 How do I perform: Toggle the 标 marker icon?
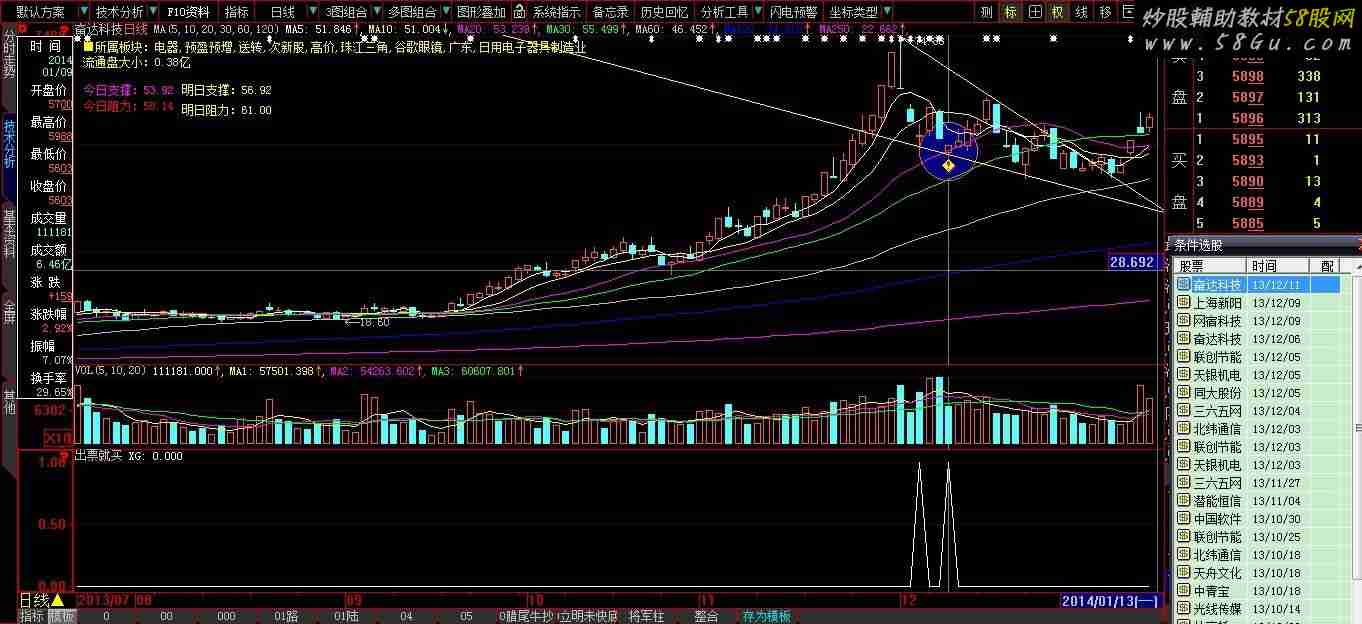coord(1011,12)
